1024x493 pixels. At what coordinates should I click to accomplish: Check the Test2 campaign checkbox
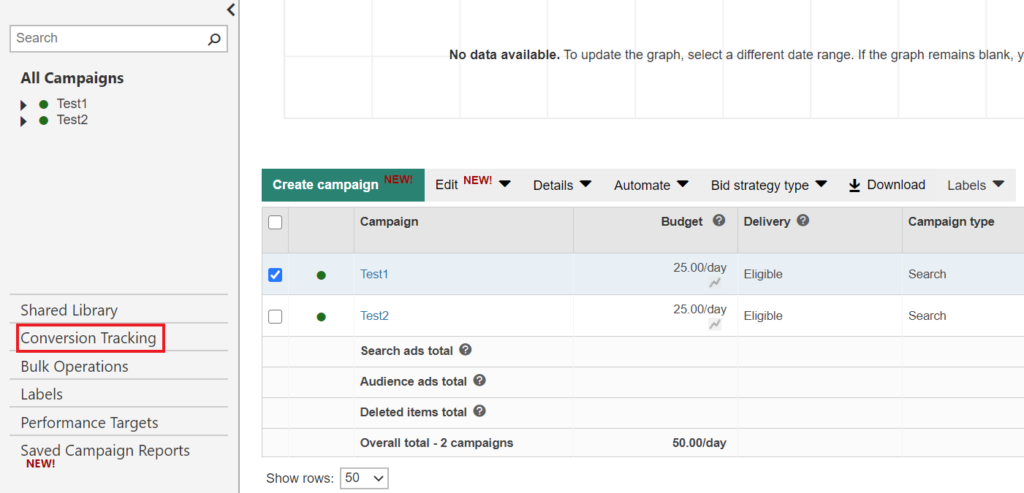[275, 316]
